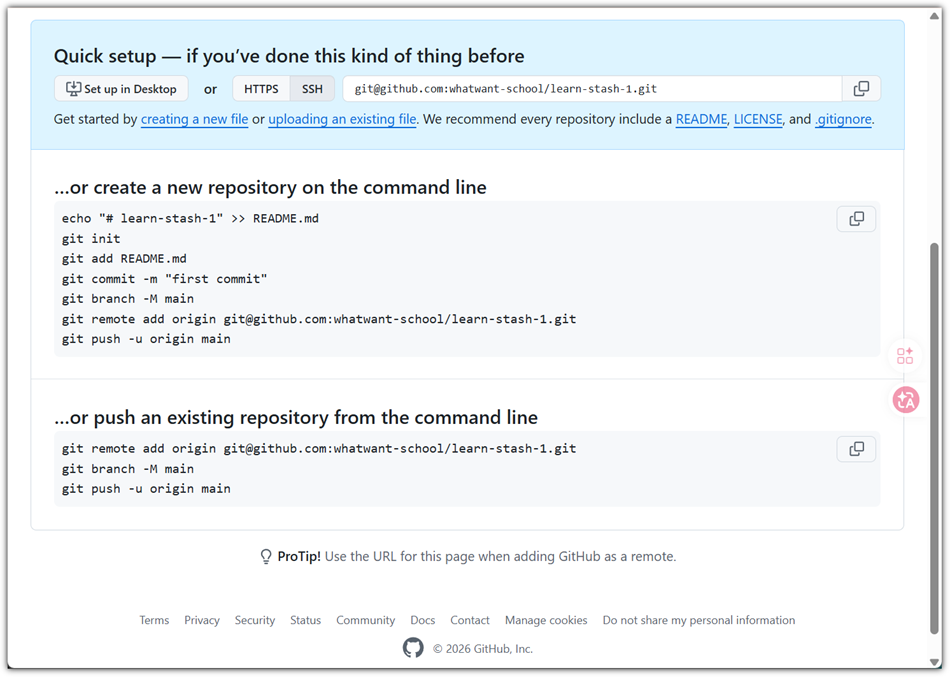The image size is (950, 677).
Task: Focus the repository URL text field
Action: (593, 88)
